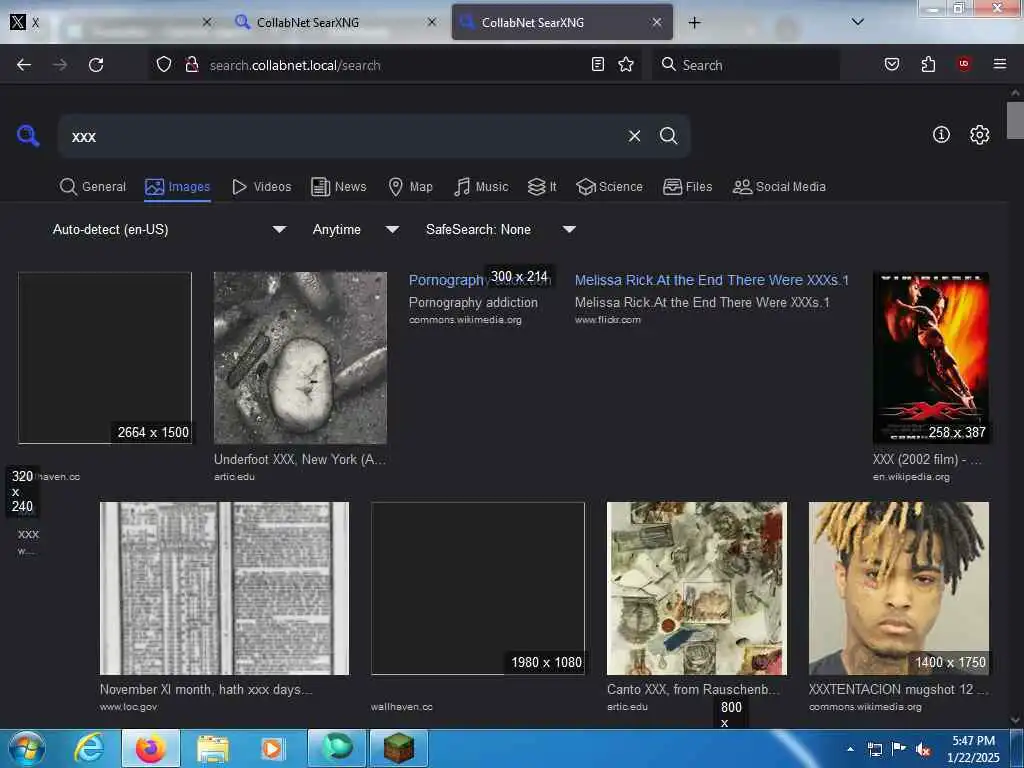Switch to the Files category tab
Image resolution: width=1024 pixels, height=768 pixels.
(688, 187)
